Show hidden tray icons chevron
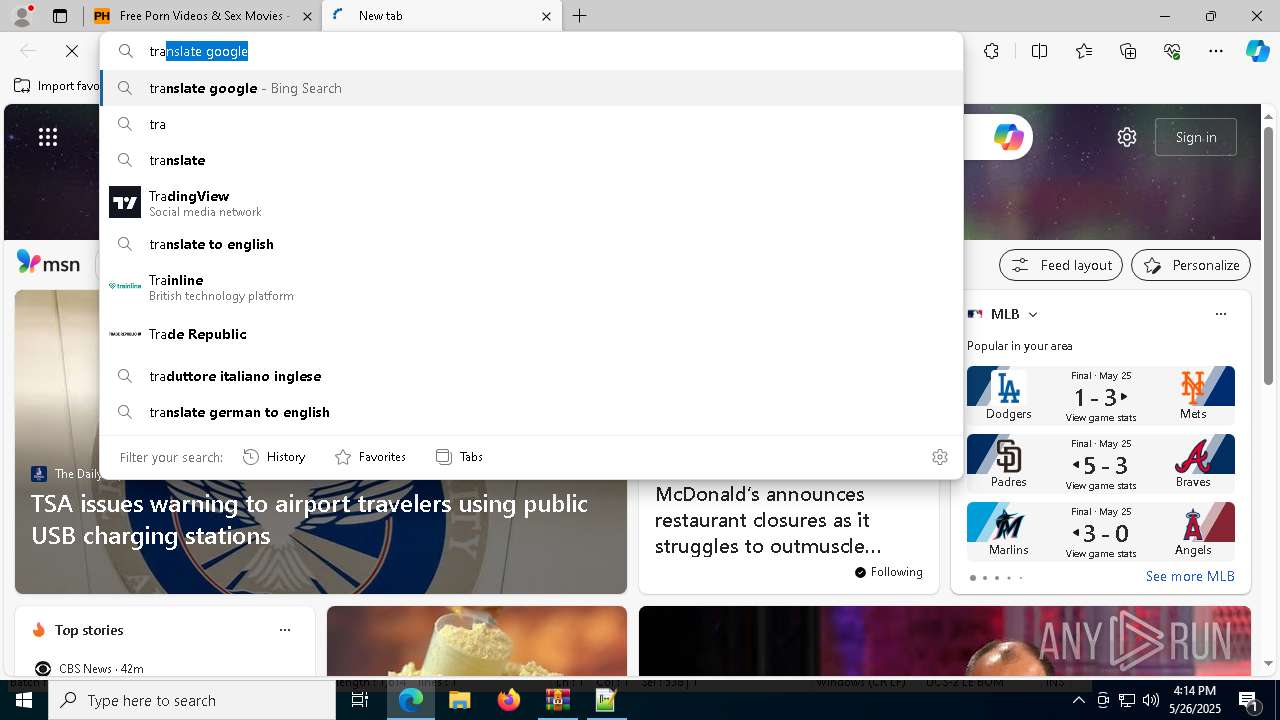1280x720 pixels. [1079, 700]
